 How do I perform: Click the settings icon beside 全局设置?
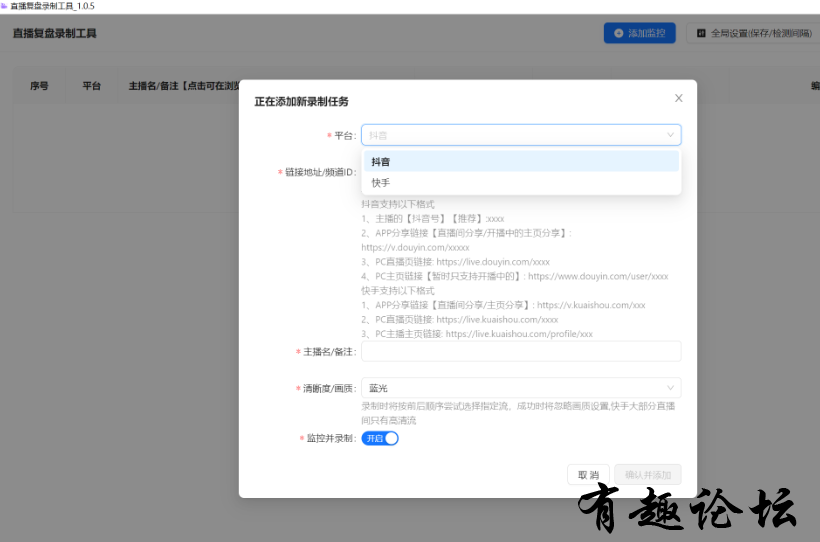[x=701, y=33]
